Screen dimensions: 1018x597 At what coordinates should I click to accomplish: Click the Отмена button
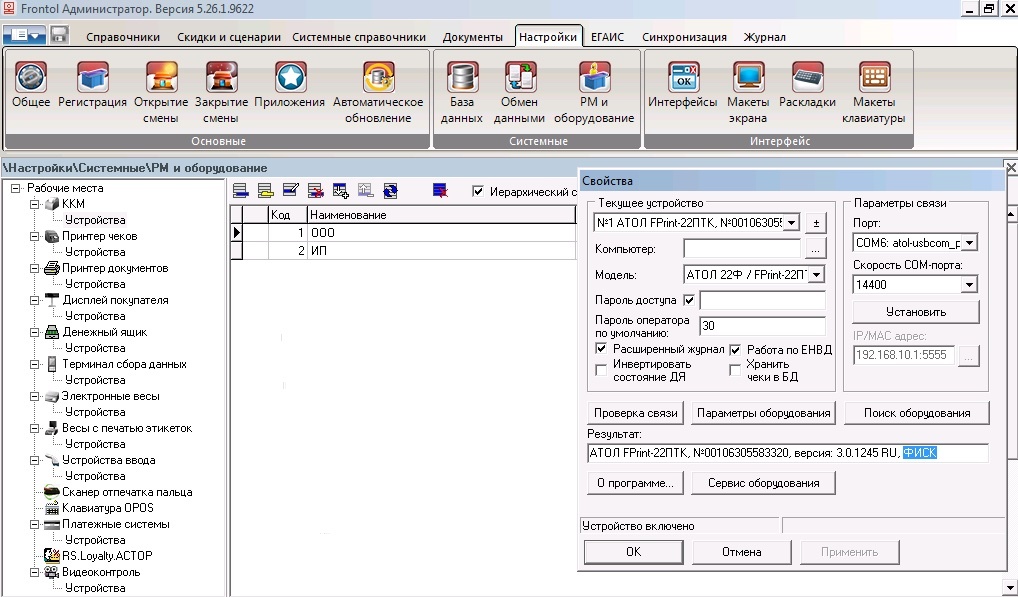pos(741,552)
